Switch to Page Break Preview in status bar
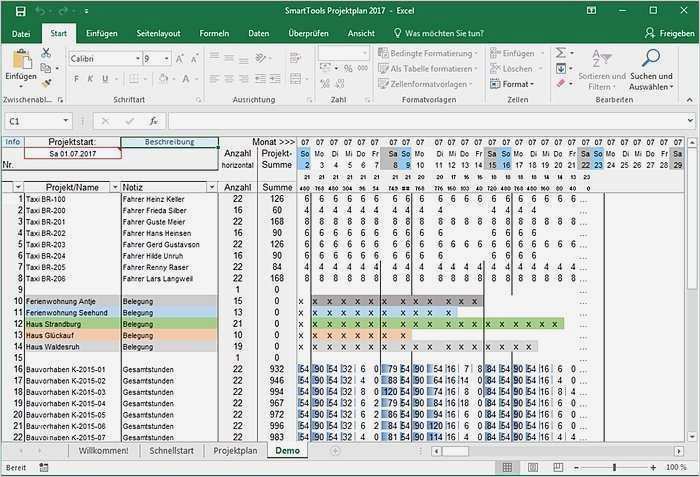The height and width of the screenshot is (477, 700). point(558,467)
